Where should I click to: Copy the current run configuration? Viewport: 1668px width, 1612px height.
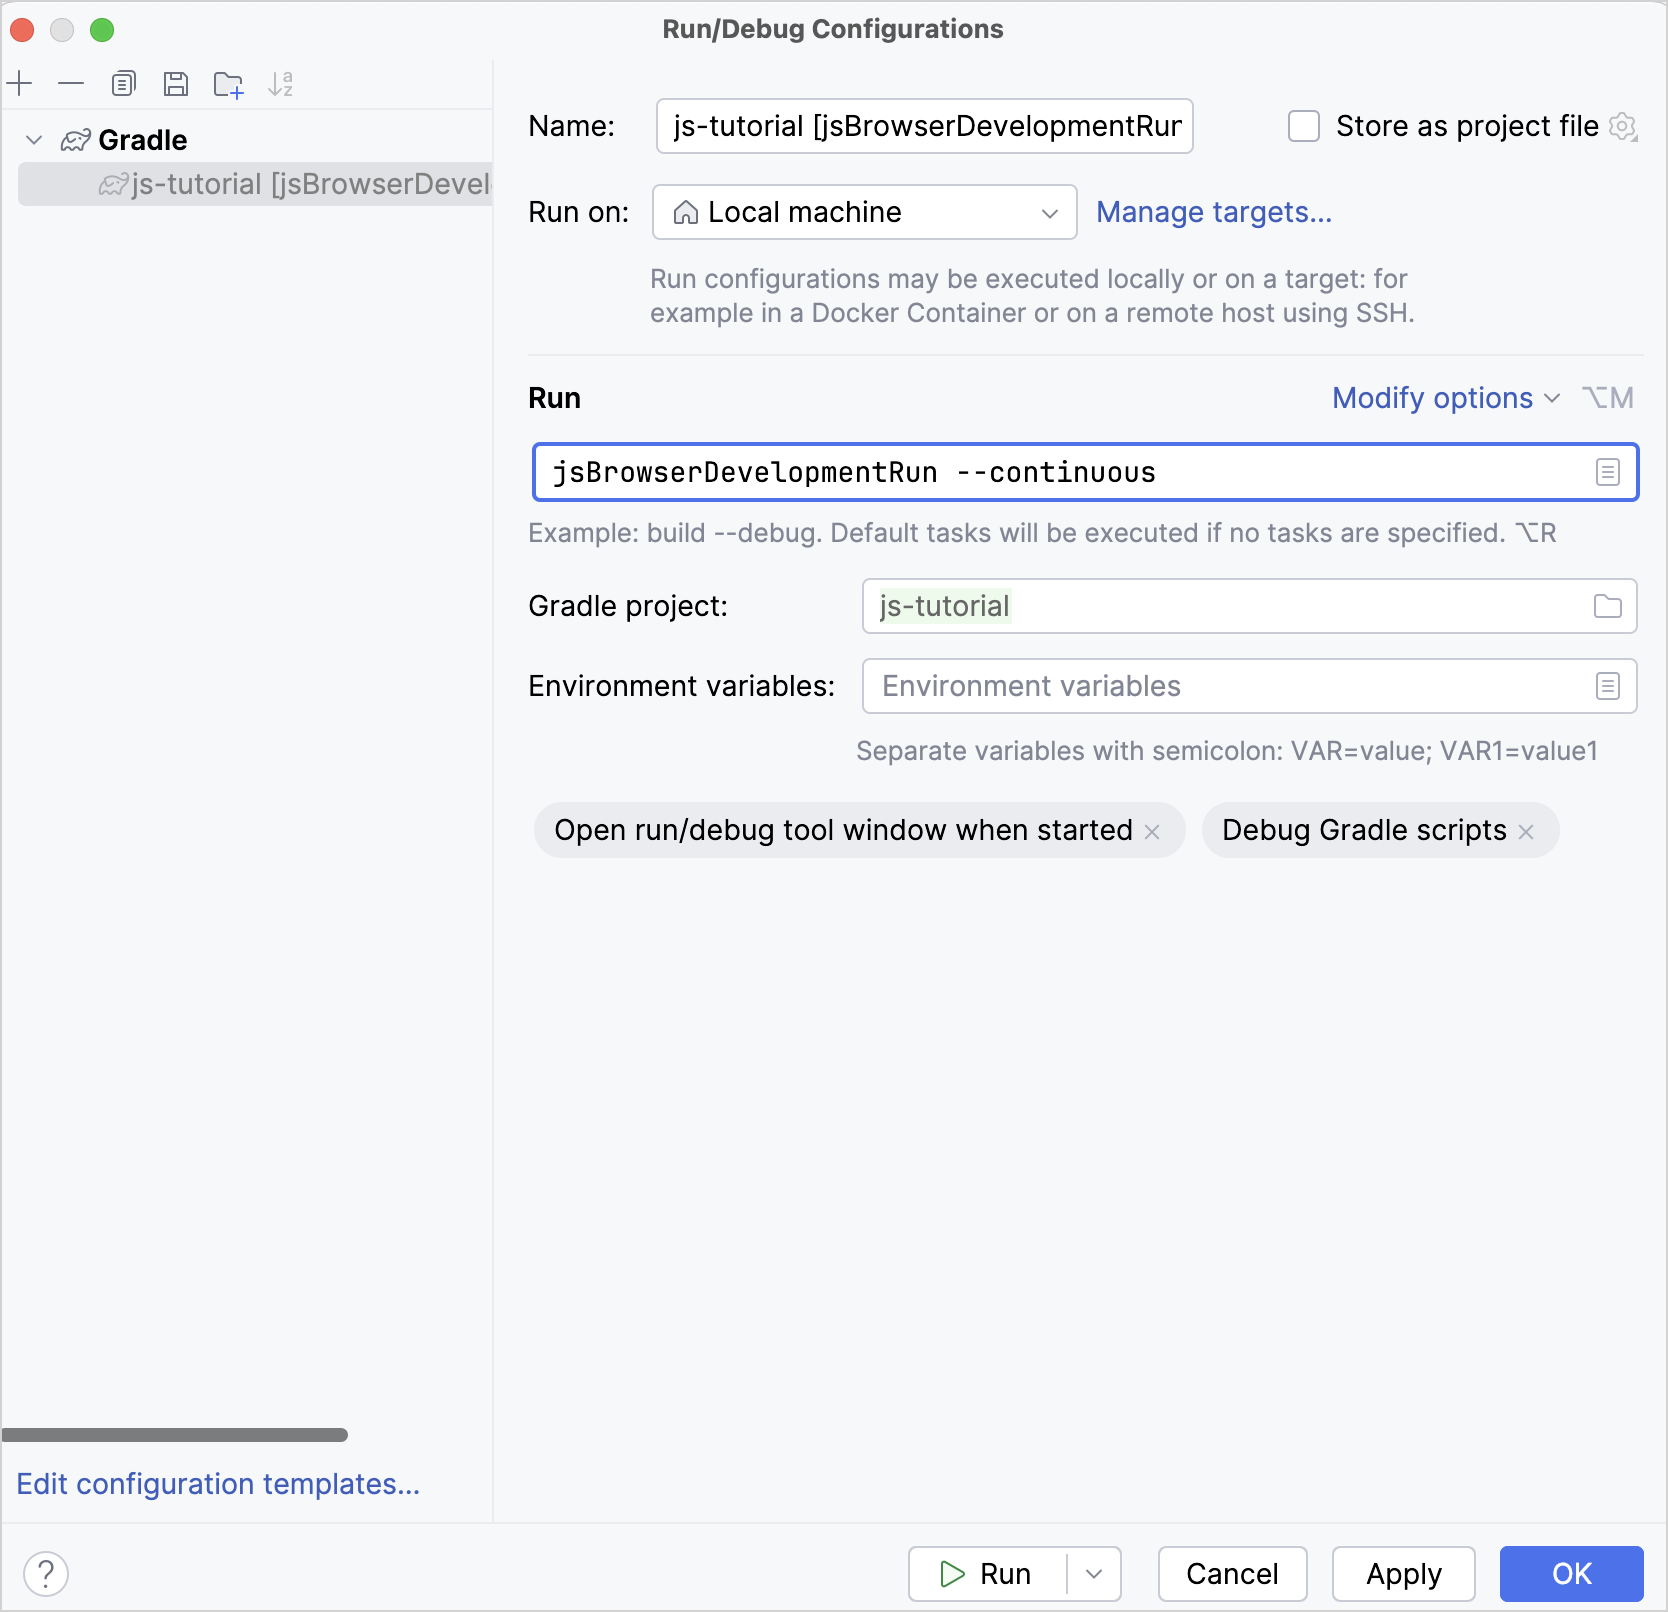coord(124,84)
